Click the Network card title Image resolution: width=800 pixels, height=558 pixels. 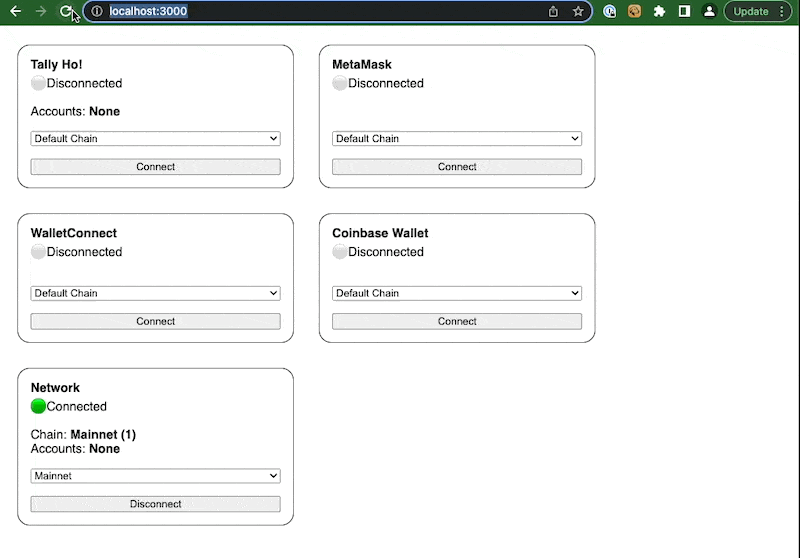[x=55, y=388]
